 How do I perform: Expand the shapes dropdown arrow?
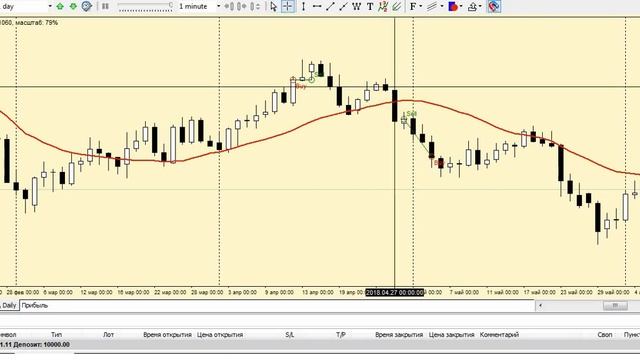(x=461, y=7)
